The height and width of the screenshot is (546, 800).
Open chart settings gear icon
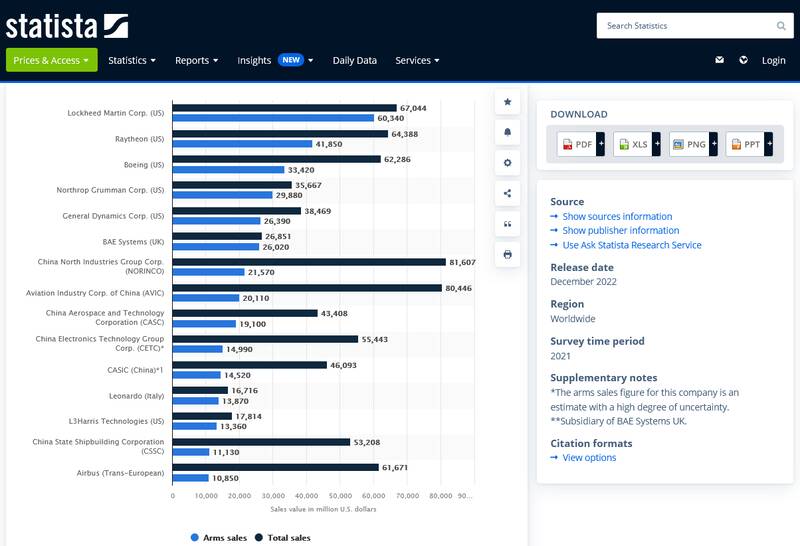pyautogui.click(x=508, y=163)
